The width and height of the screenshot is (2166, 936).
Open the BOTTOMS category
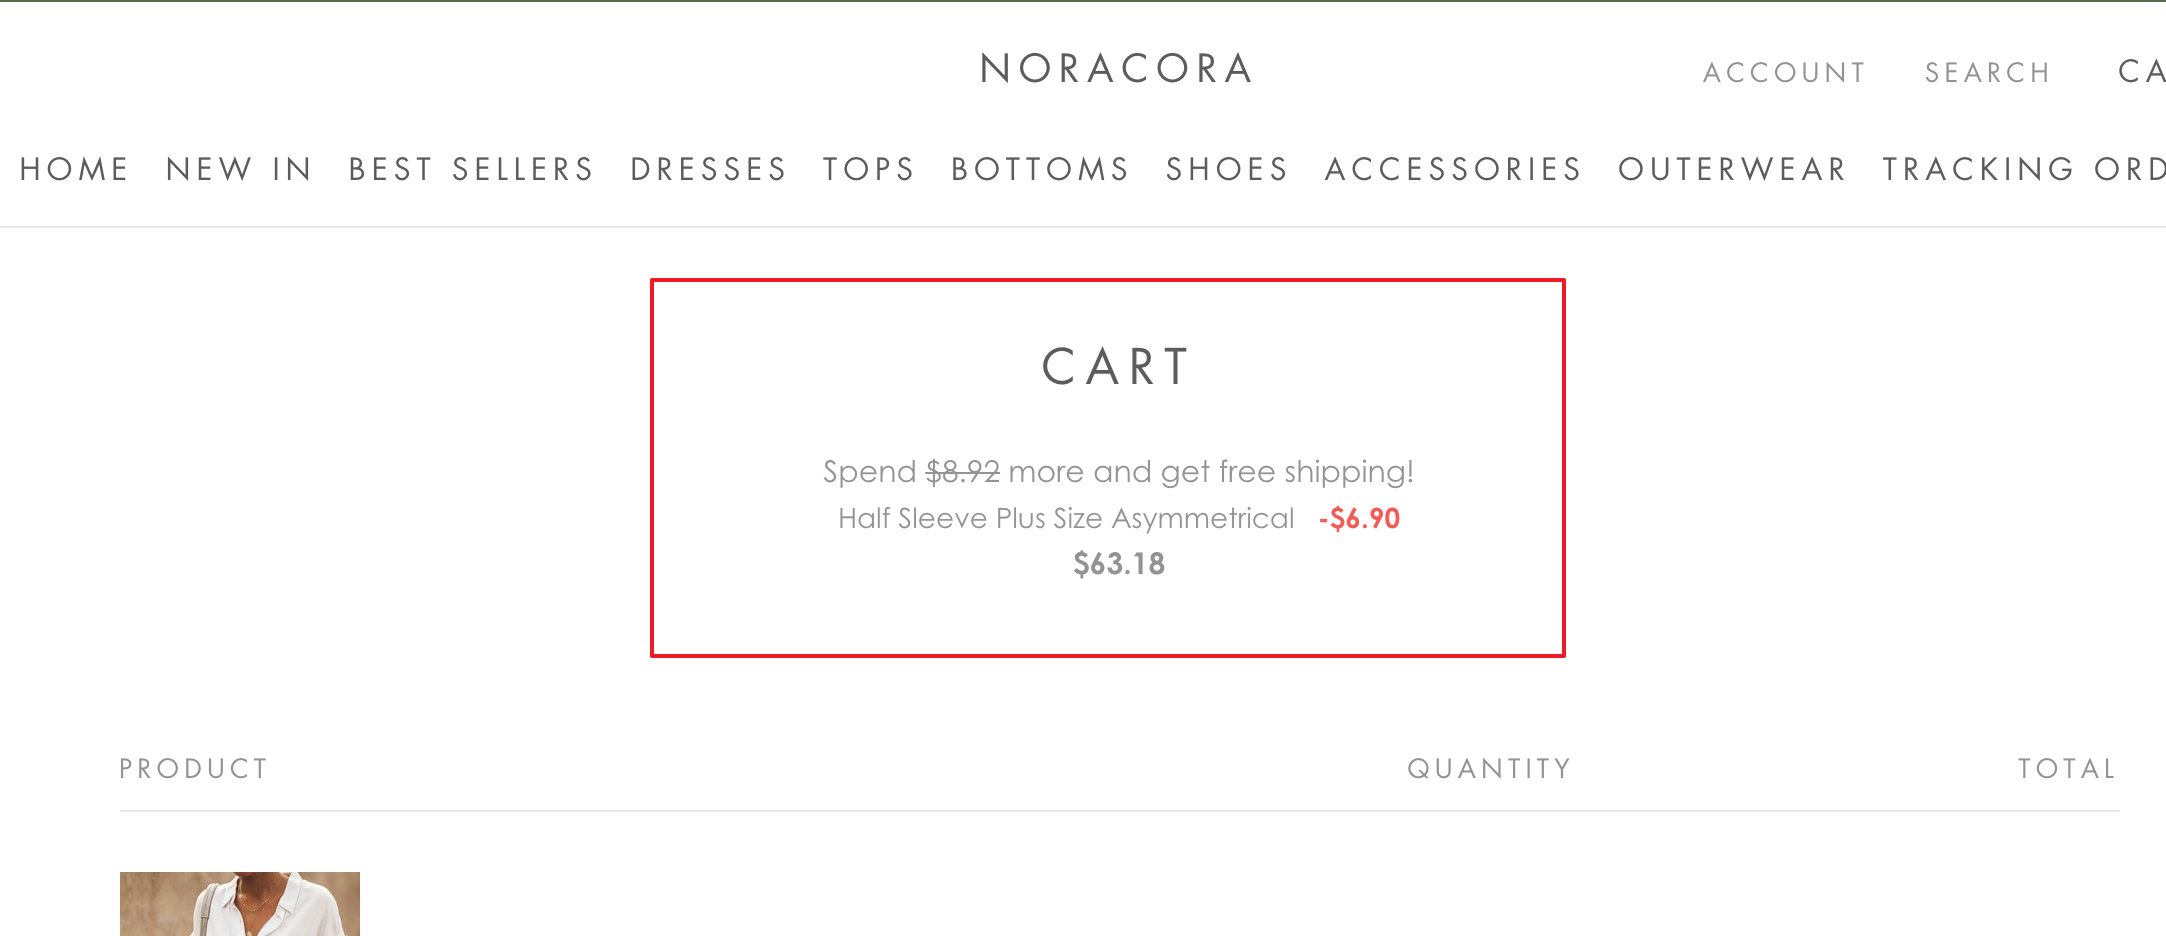[1041, 169]
